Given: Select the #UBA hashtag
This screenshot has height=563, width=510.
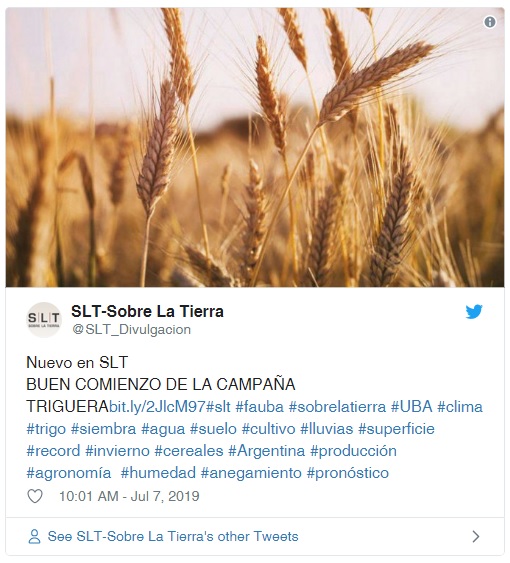Looking at the screenshot, I should (411, 407).
